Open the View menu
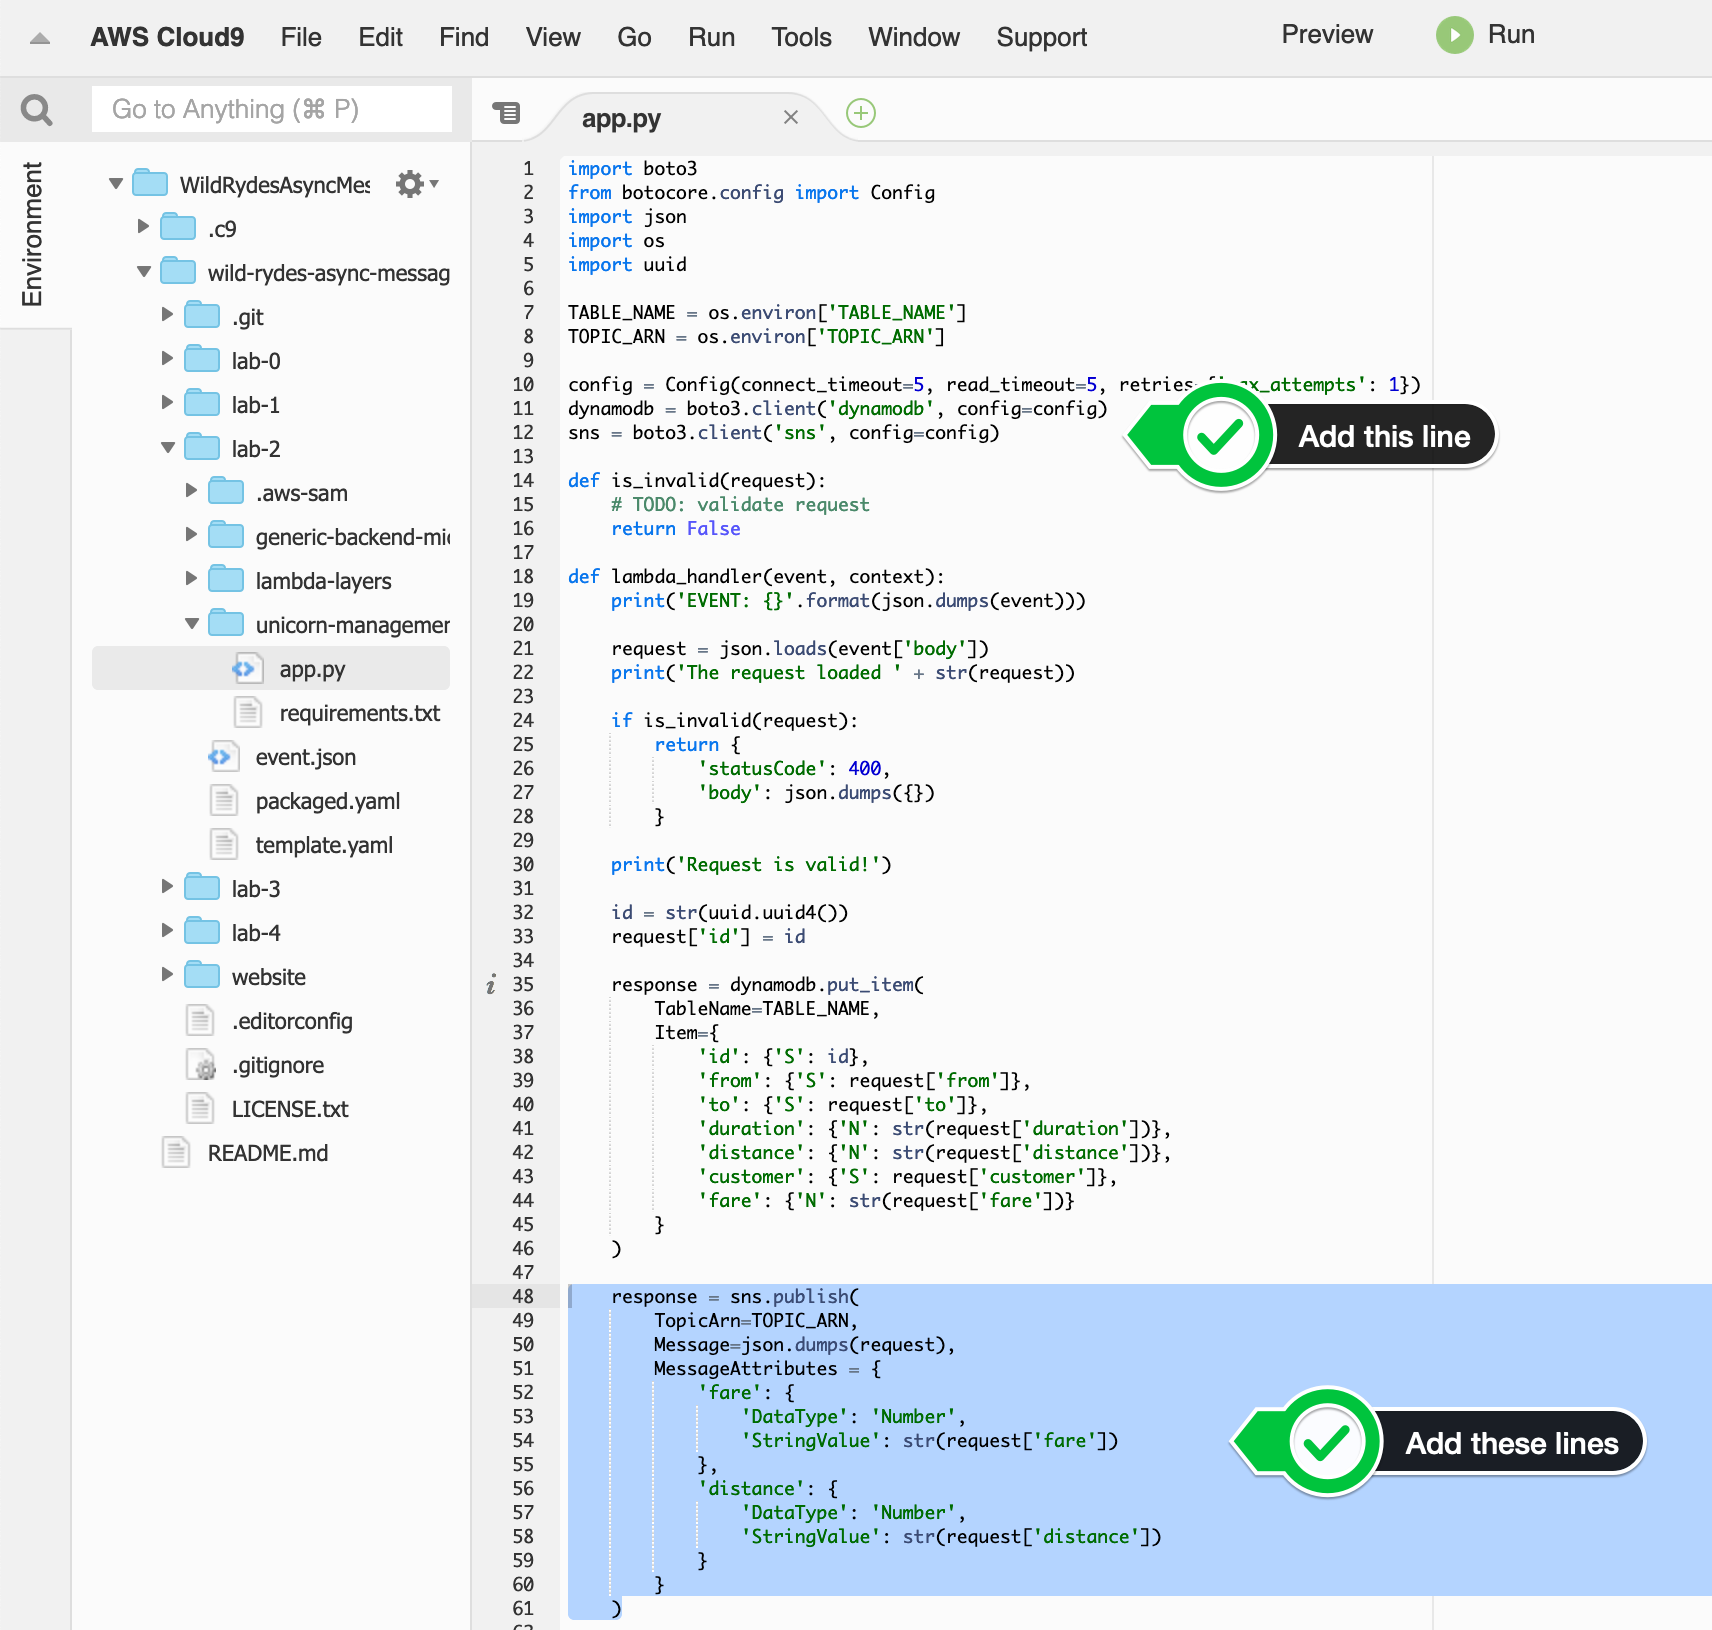The height and width of the screenshot is (1630, 1712). coord(553,37)
